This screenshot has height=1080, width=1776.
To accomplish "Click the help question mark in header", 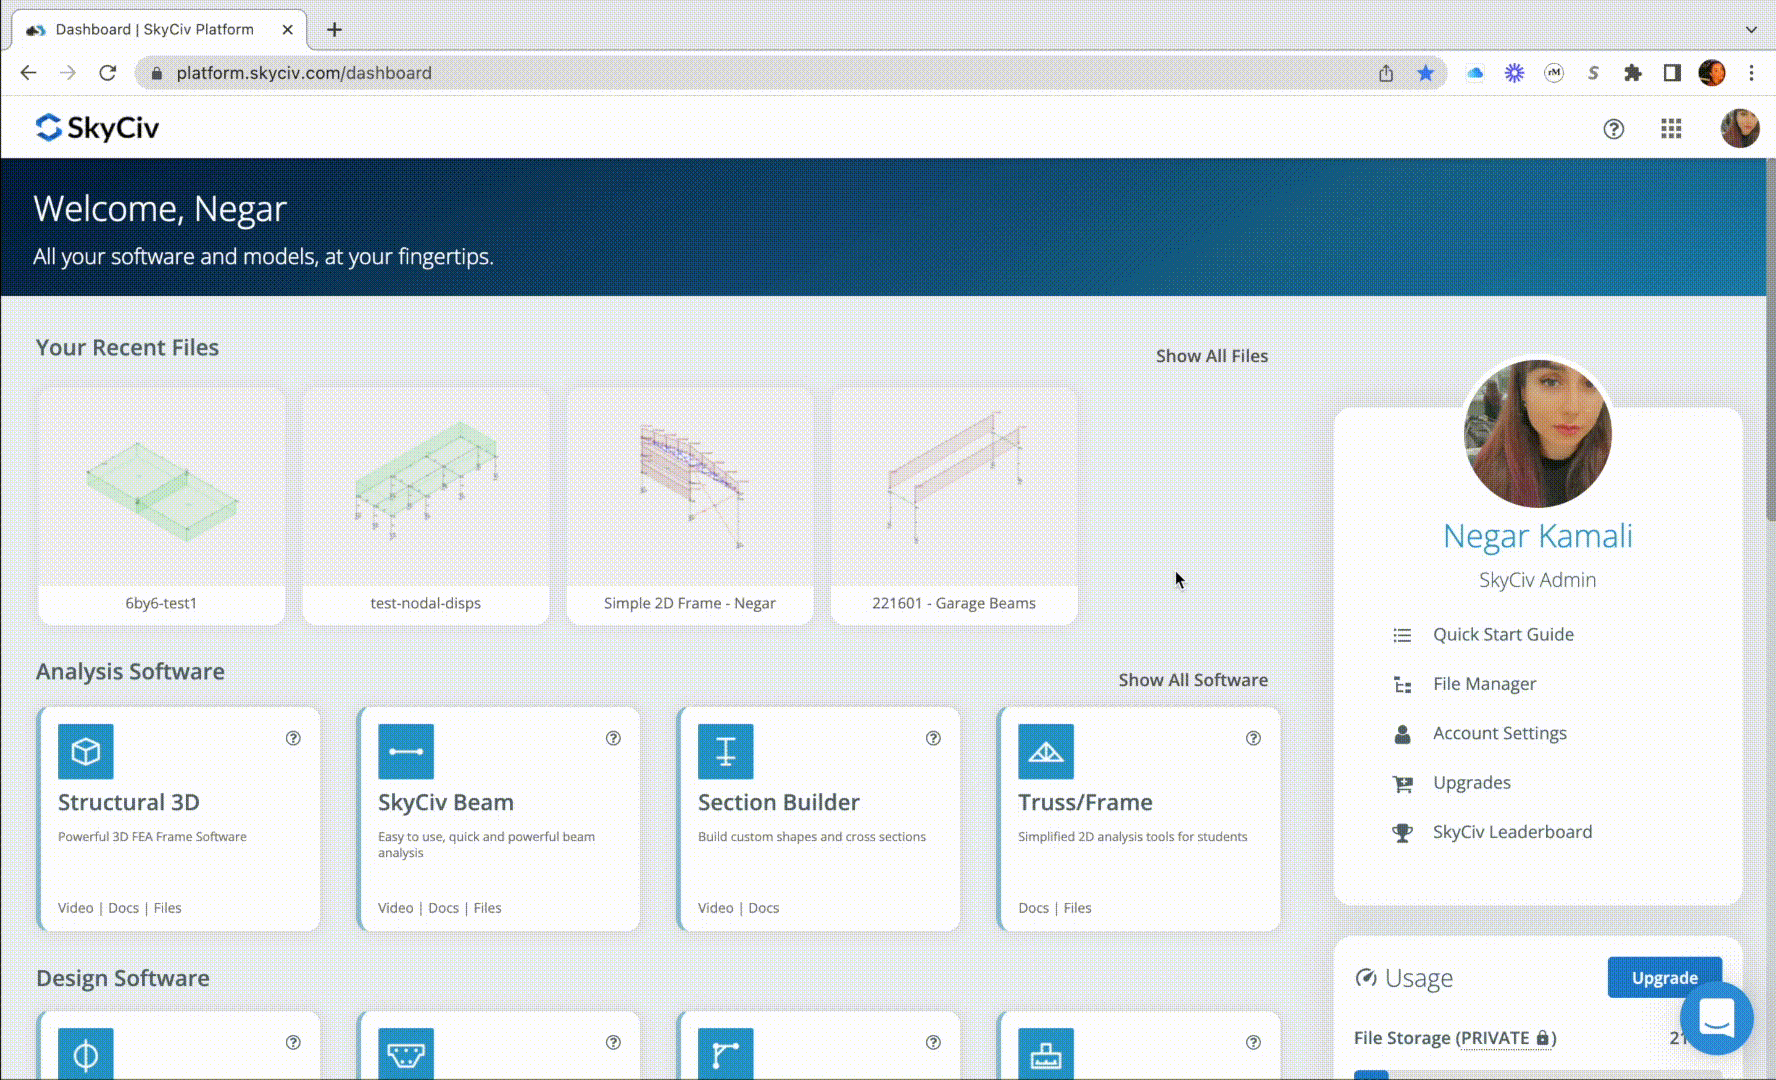I will tap(1613, 129).
